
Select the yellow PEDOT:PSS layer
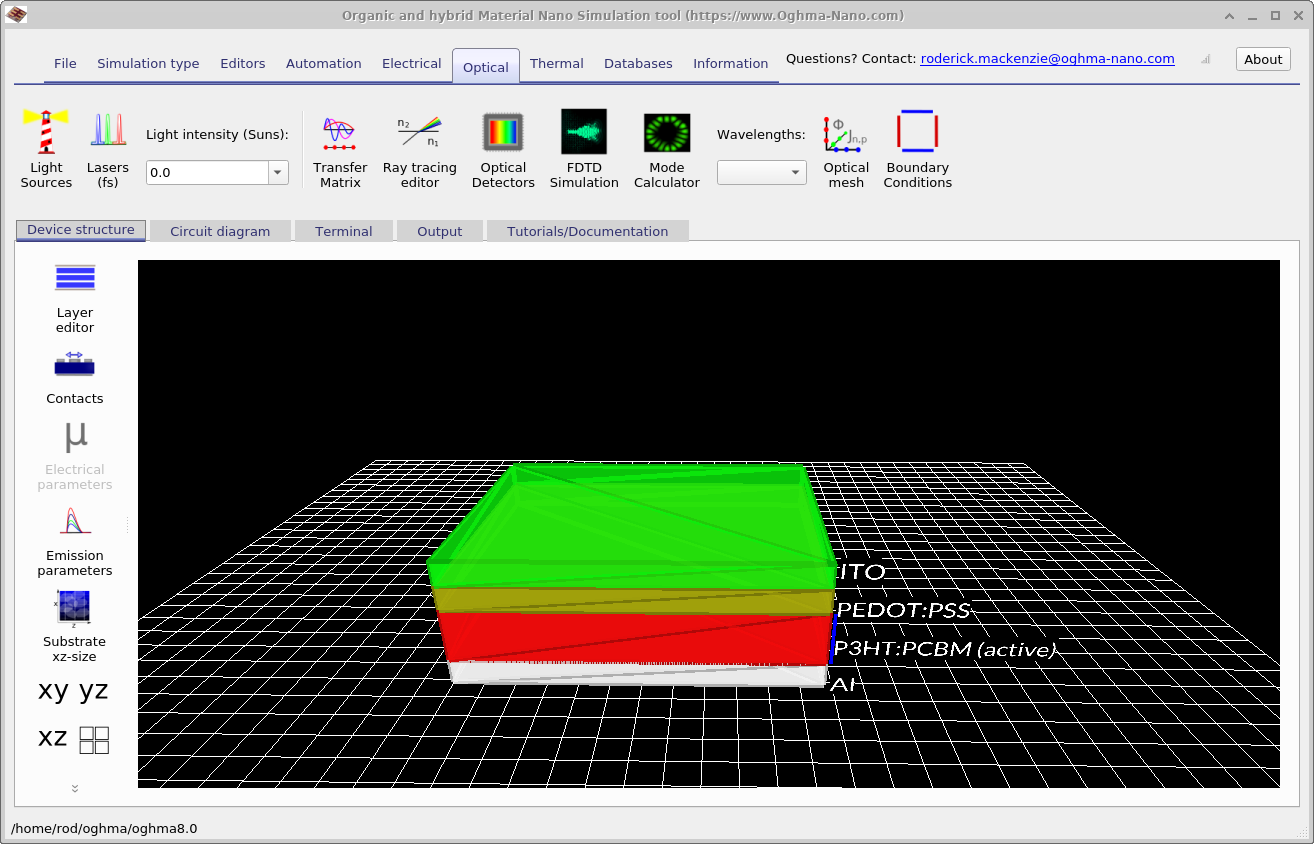click(x=635, y=602)
